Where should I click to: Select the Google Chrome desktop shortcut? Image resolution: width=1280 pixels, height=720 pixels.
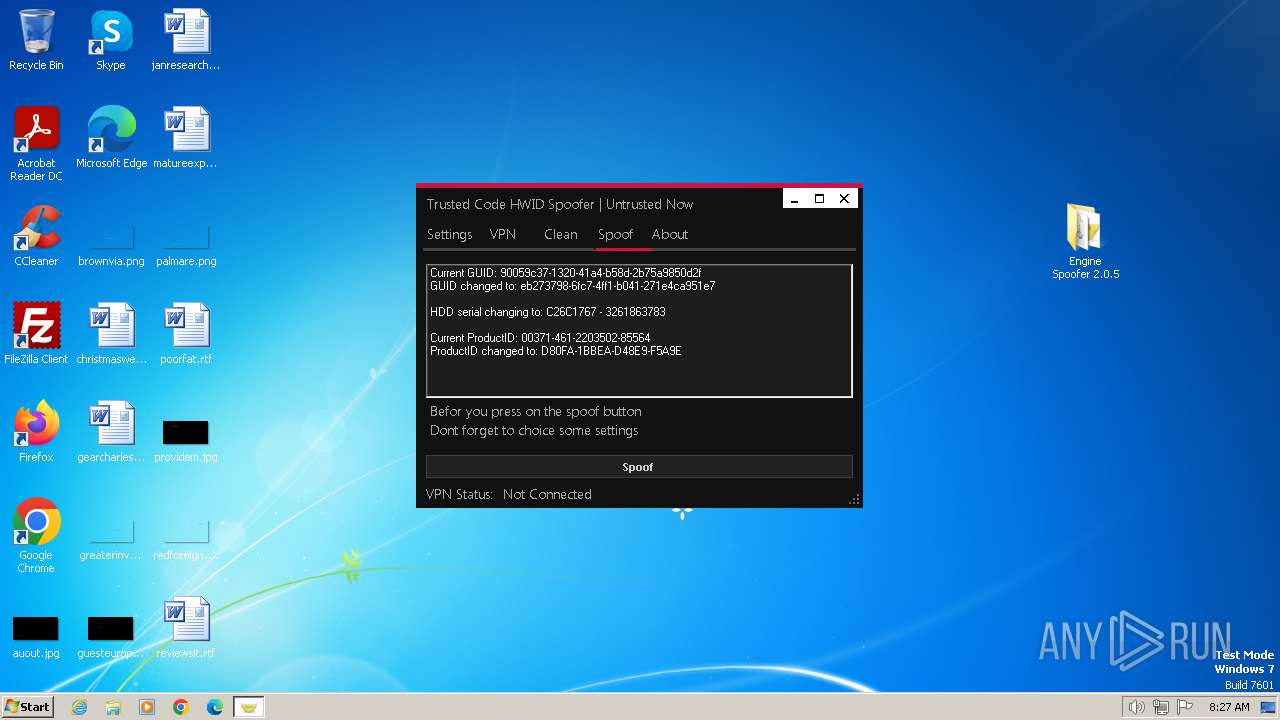click(36, 536)
